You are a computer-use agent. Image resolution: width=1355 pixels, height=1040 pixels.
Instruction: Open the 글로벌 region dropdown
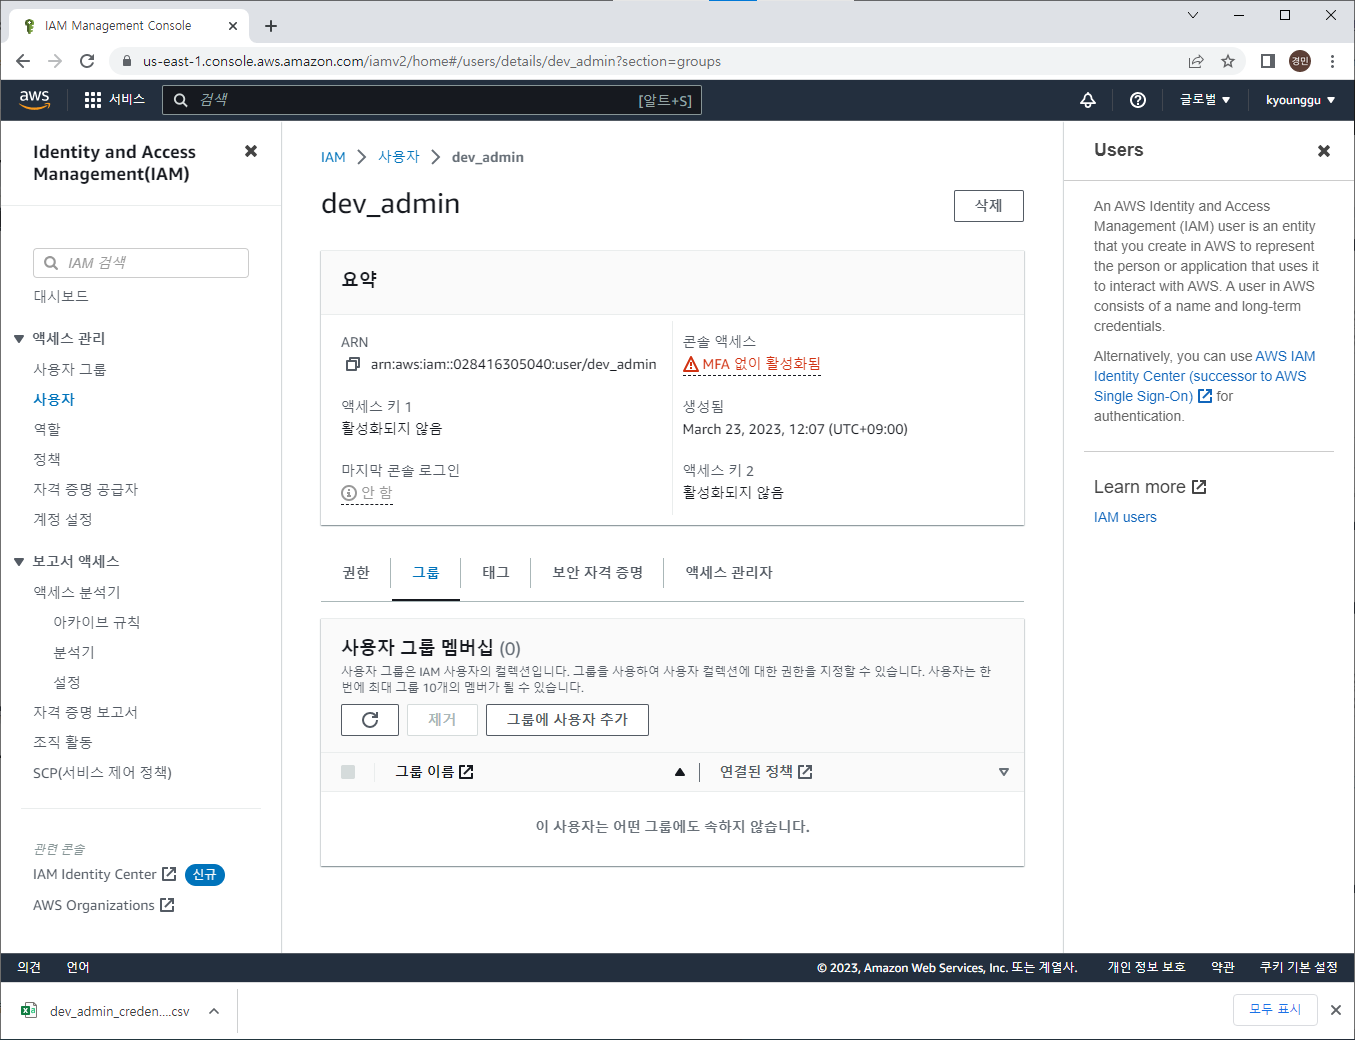pos(1205,100)
